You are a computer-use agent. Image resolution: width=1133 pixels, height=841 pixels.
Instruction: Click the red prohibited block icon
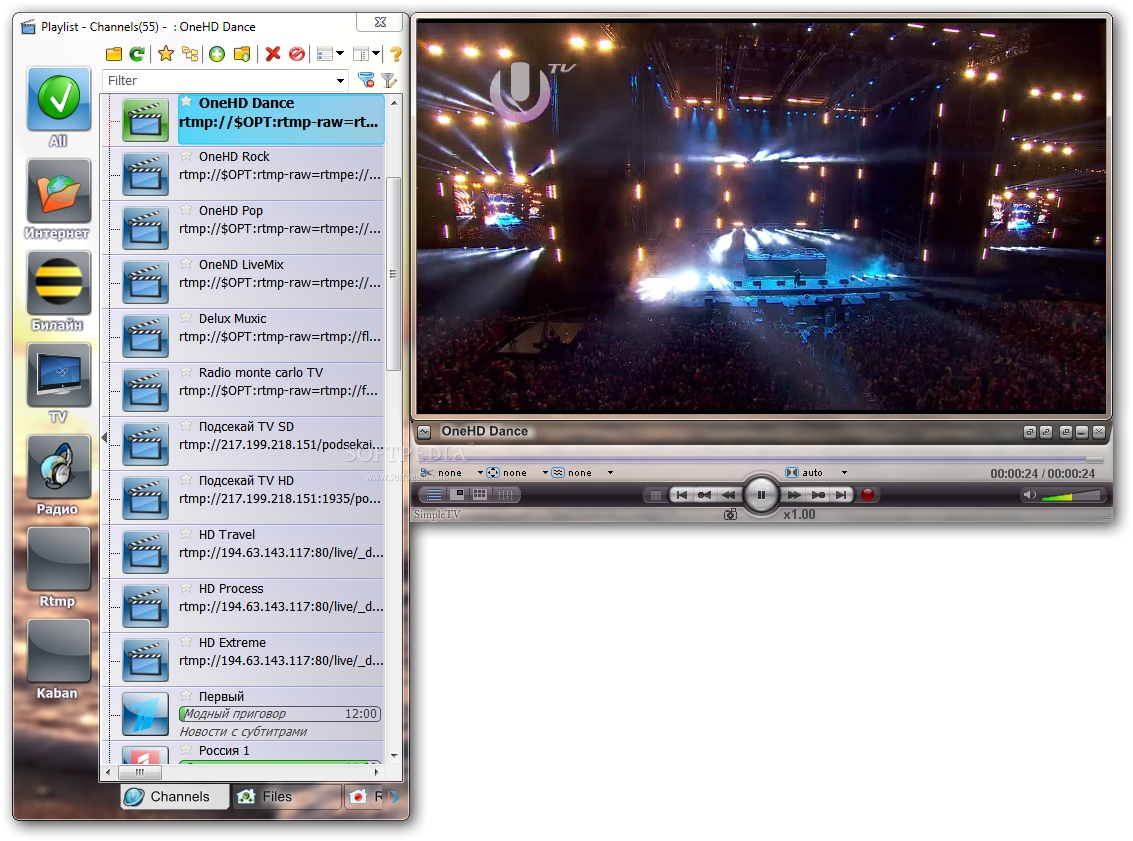coord(296,54)
